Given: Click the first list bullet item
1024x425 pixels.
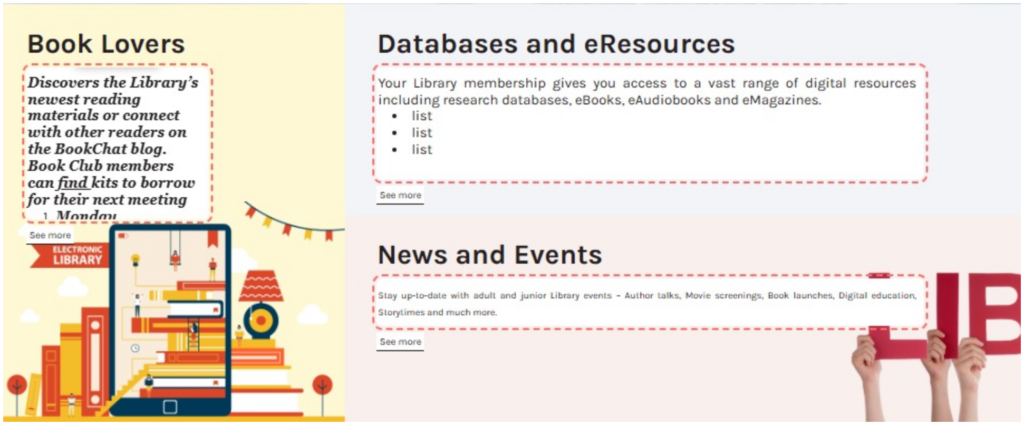Looking at the screenshot, I should click(x=422, y=116).
